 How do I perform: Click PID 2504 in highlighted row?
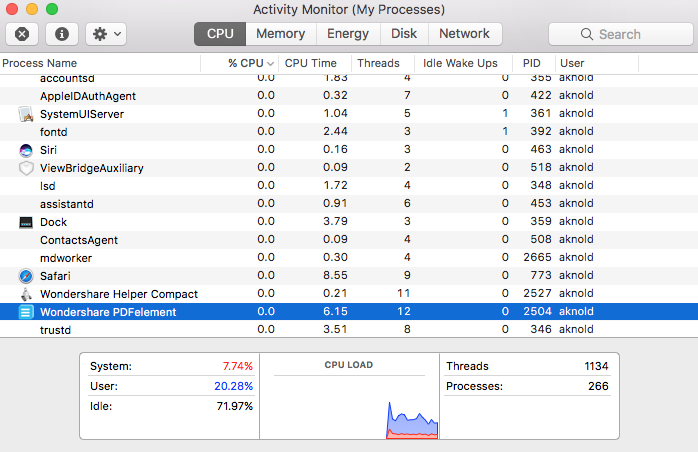click(x=537, y=311)
